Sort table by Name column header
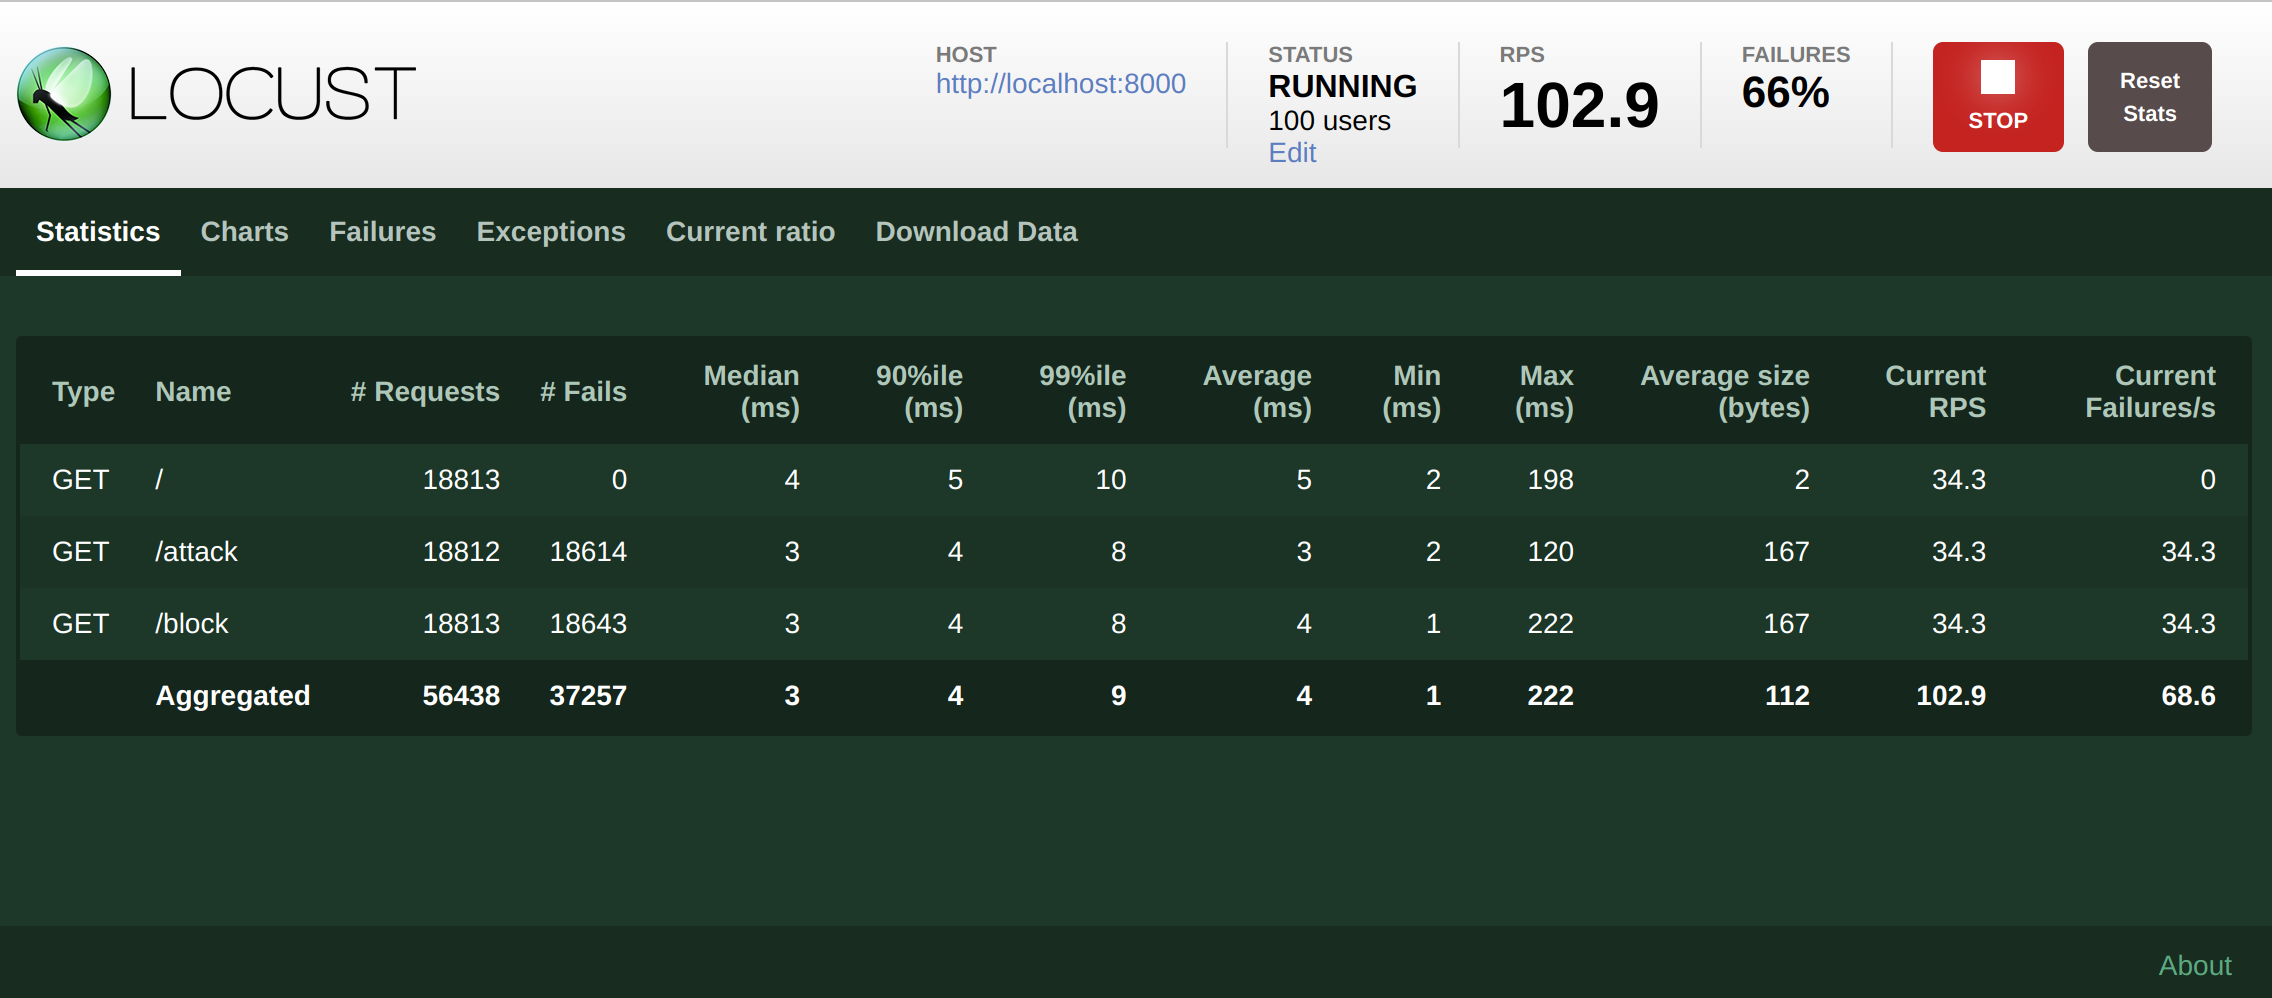Screen dimensions: 2272x998 [x=193, y=392]
